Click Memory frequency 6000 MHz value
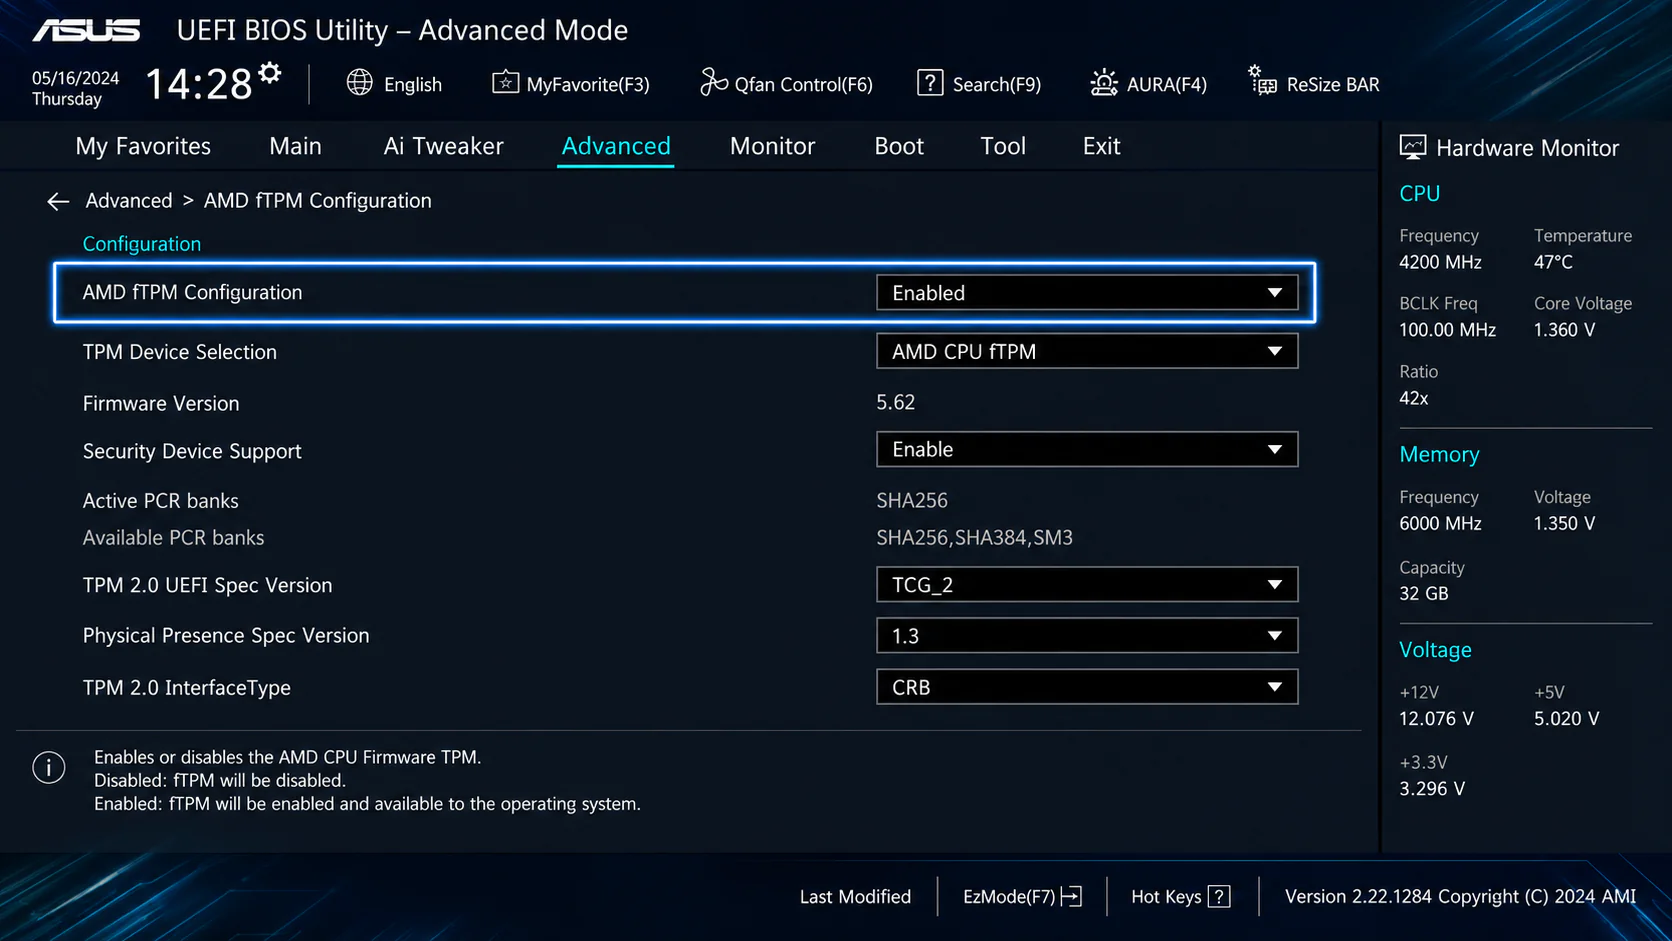1672x941 pixels. (x=1441, y=524)
